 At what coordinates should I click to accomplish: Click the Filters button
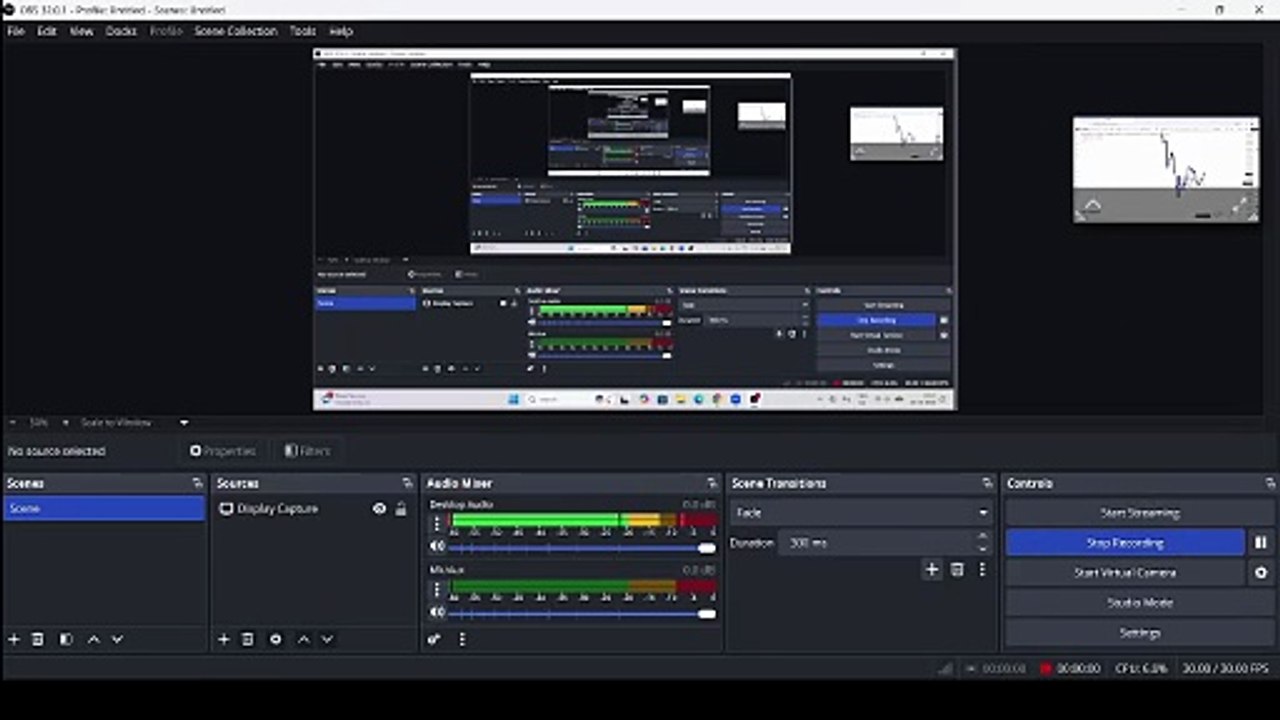[307, 451]
